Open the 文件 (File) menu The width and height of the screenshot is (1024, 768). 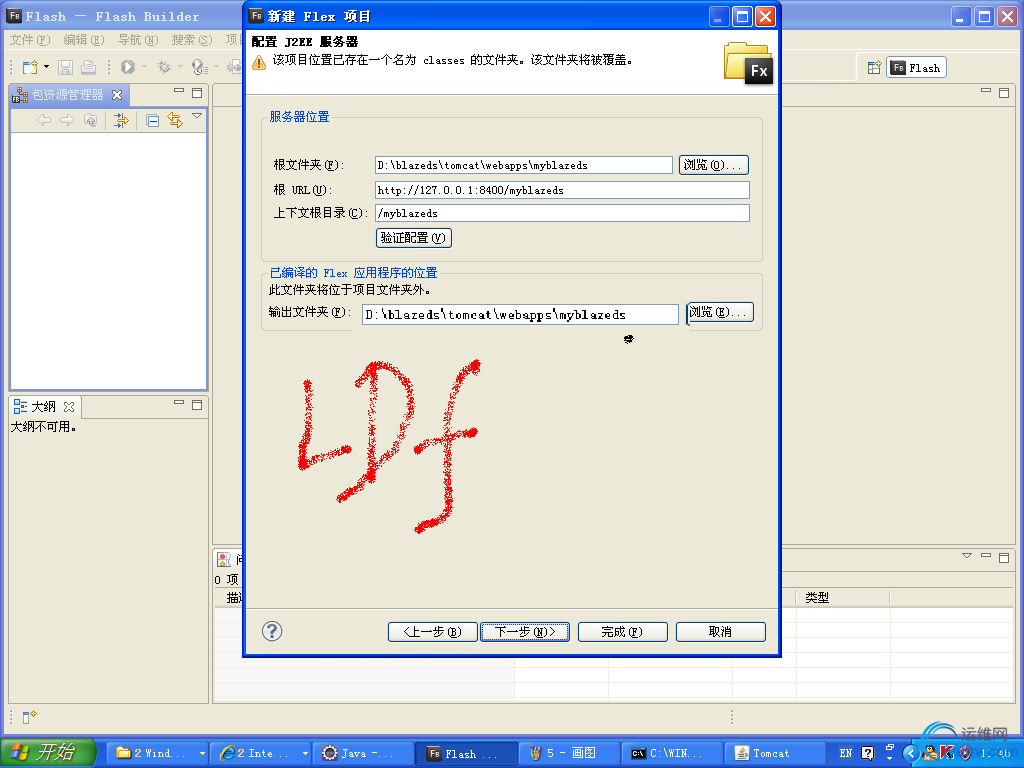(x=29, y=40)
